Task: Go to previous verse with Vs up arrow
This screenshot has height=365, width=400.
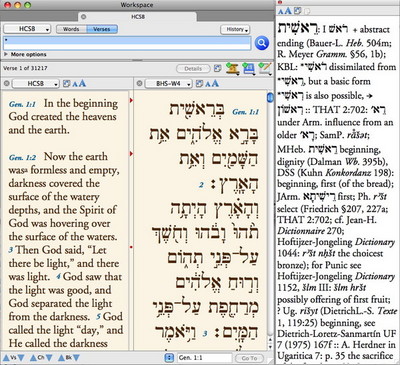Action: coord(6,358)
